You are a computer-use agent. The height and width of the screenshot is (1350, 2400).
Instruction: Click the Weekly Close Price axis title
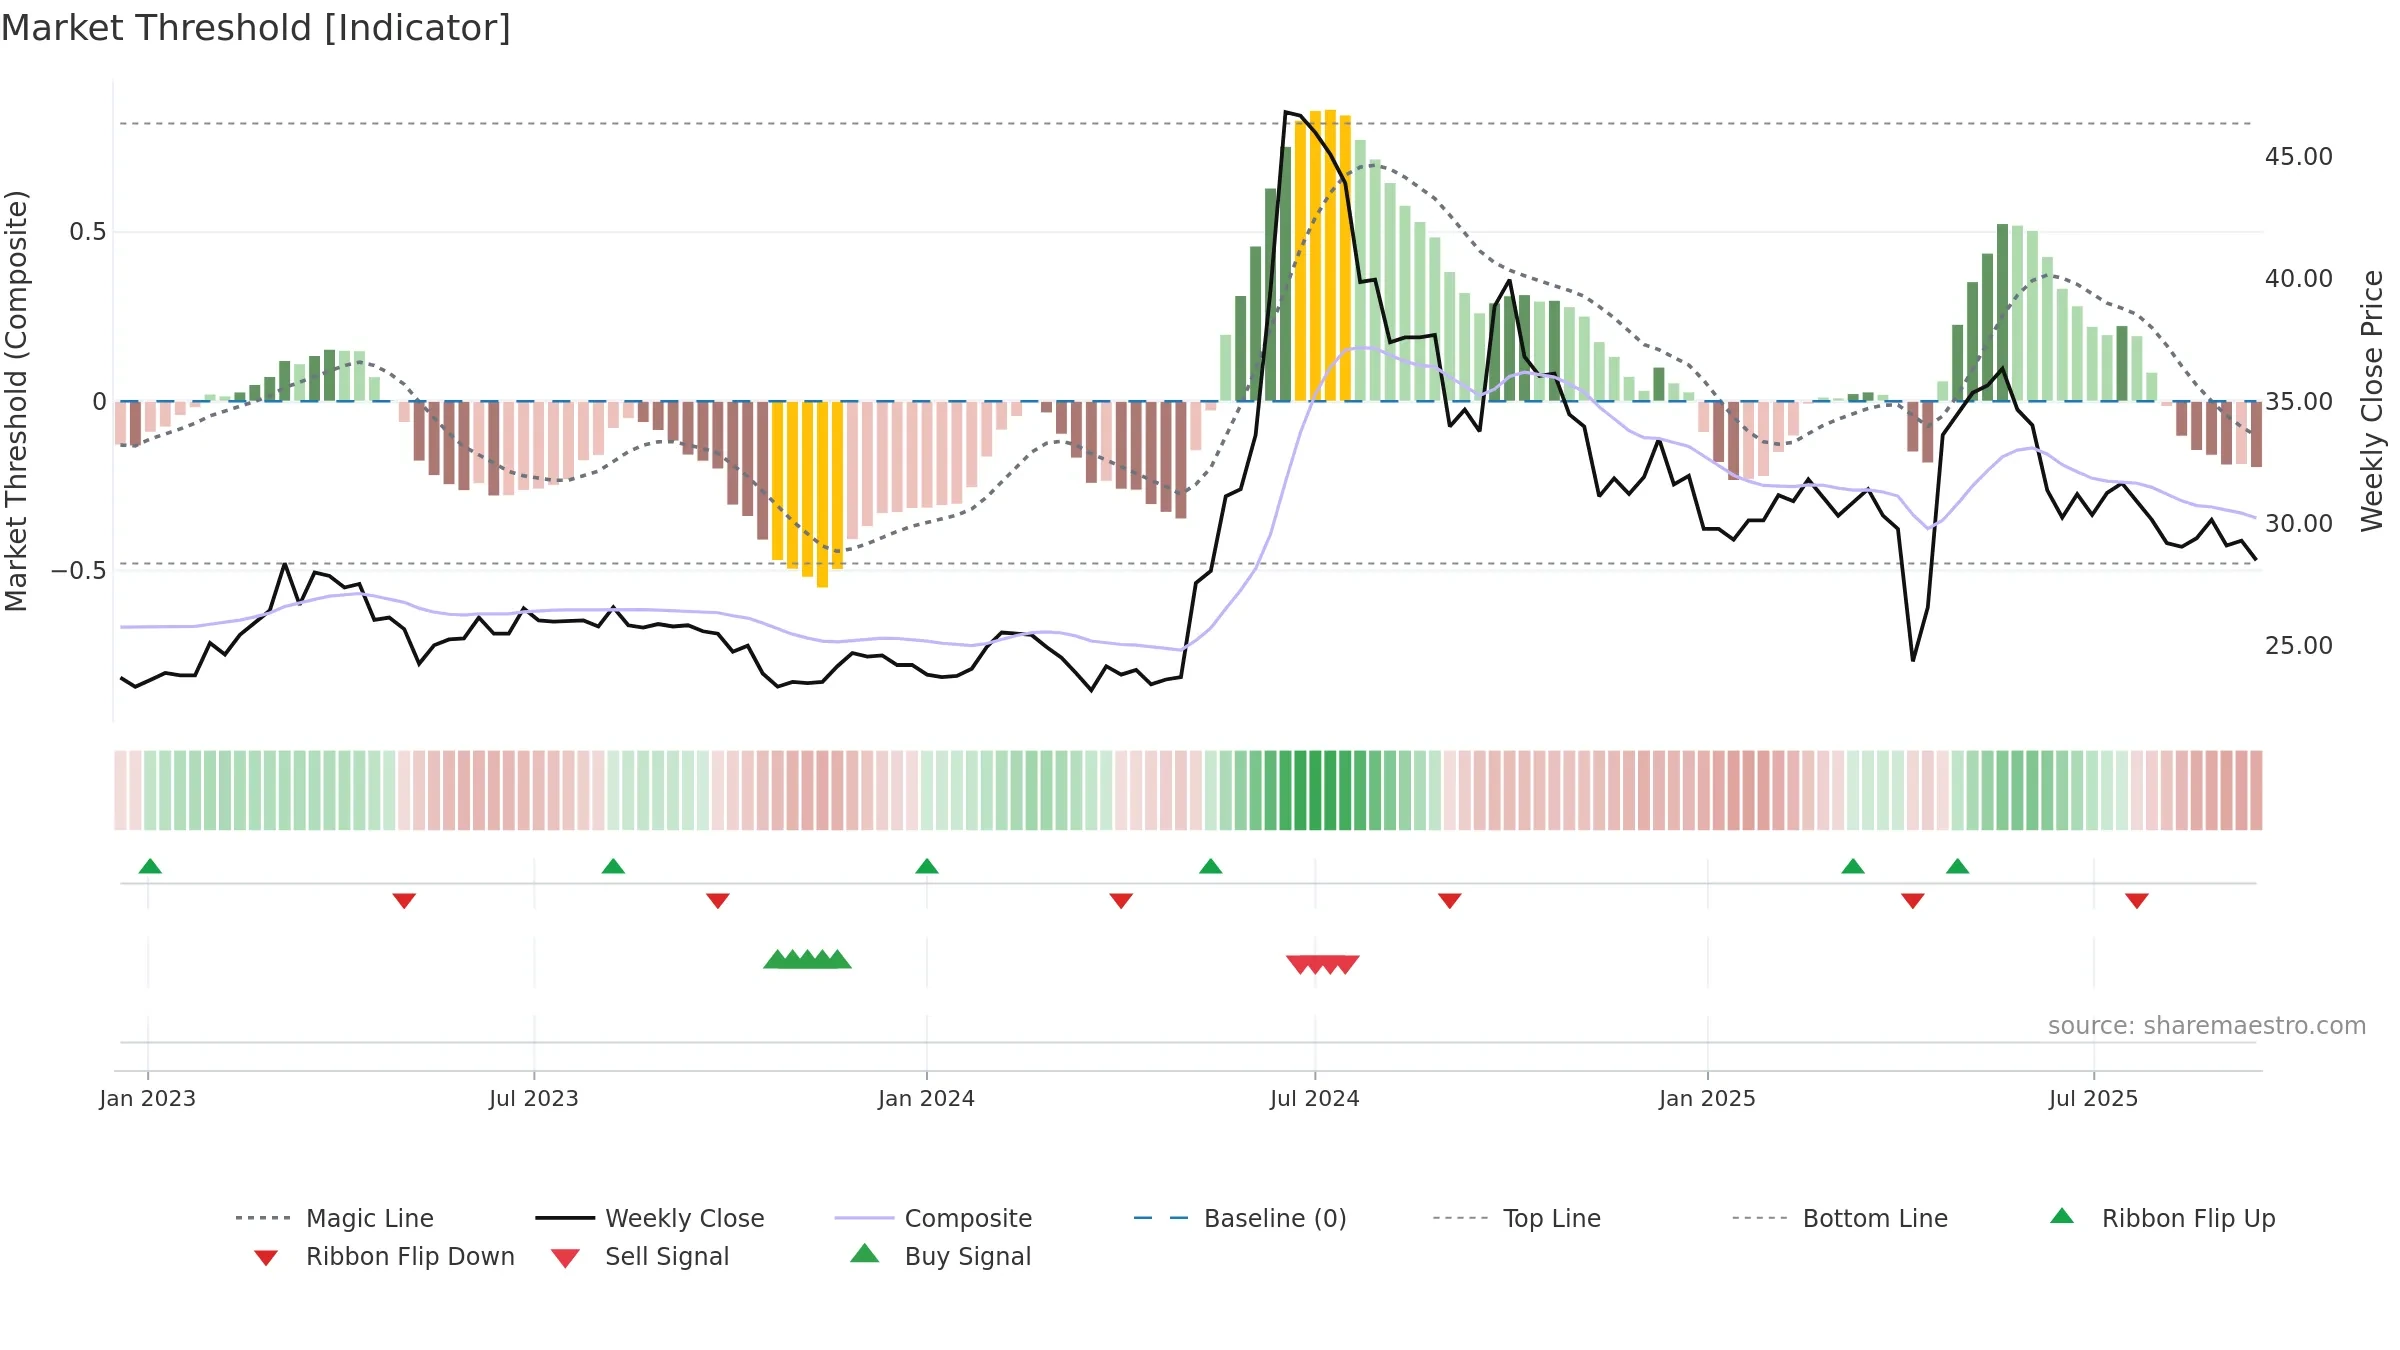pyautogui.click(x=2372, y=401)
